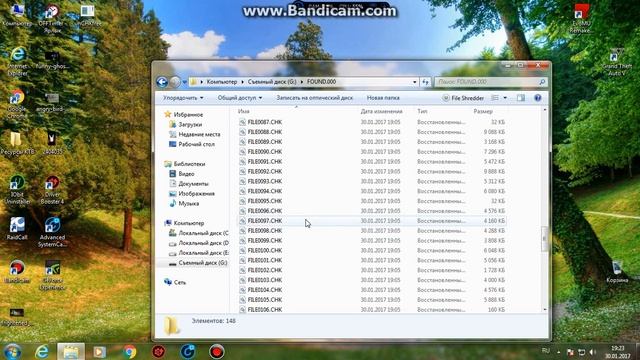Launch Internet Explorer from taskbar

coord(42,352)
